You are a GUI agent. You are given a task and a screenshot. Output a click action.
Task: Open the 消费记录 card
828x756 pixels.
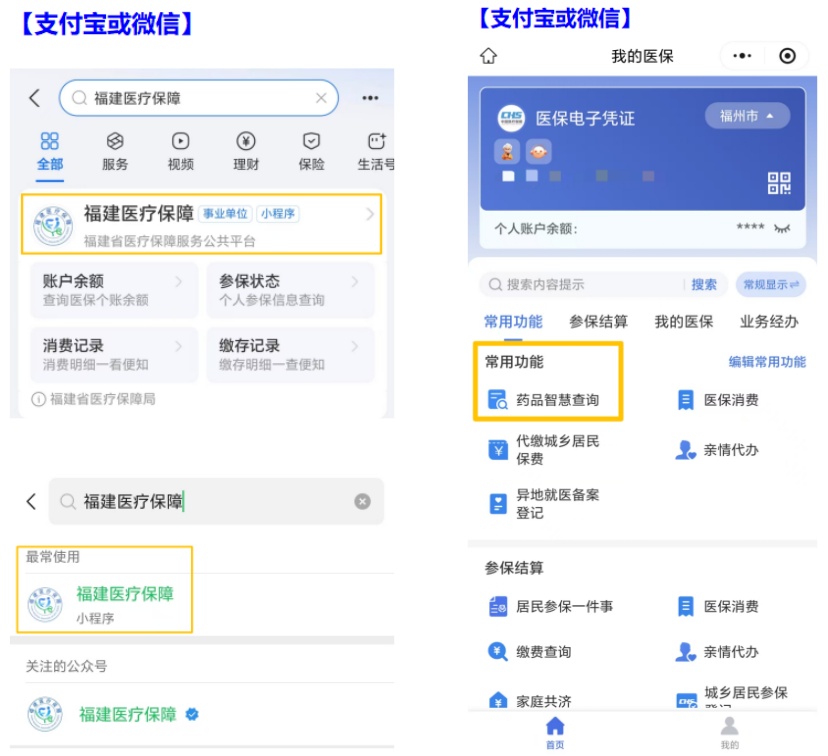114,354
